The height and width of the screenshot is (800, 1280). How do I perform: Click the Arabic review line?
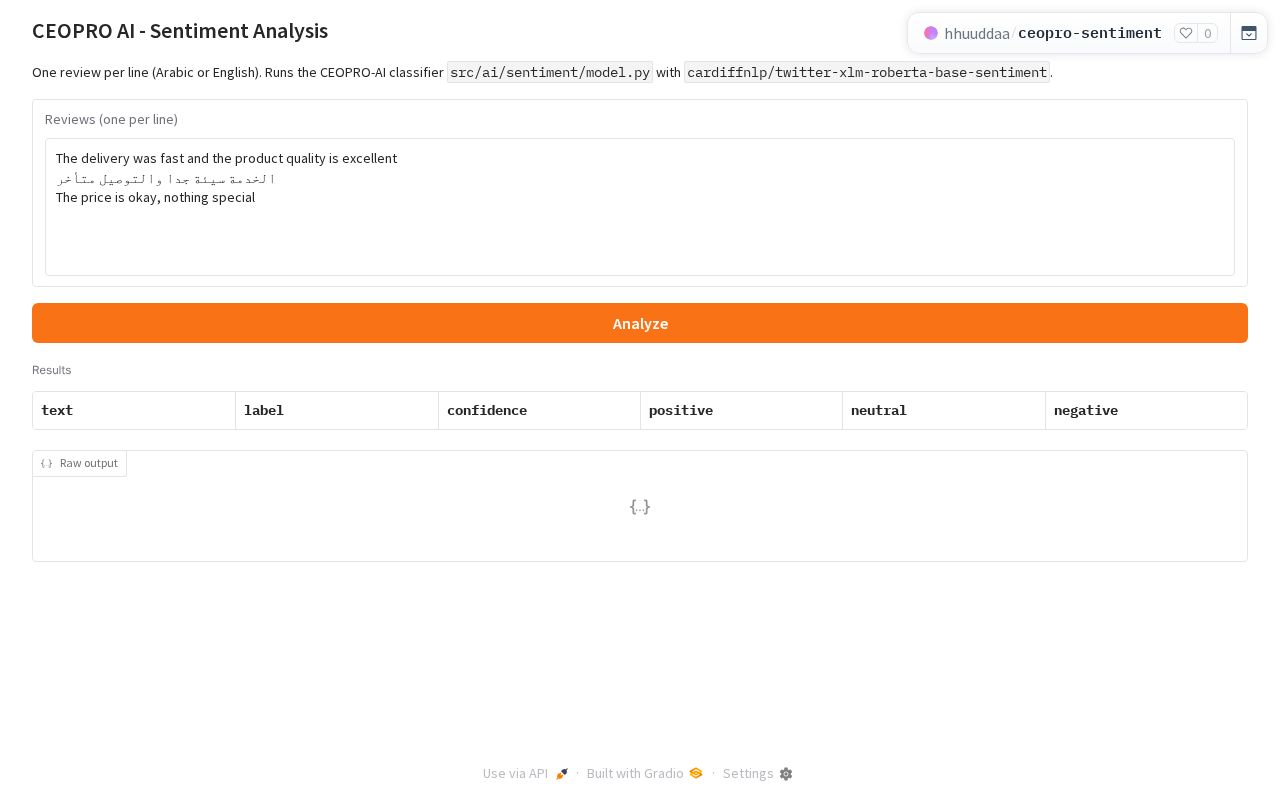point(166,179)
